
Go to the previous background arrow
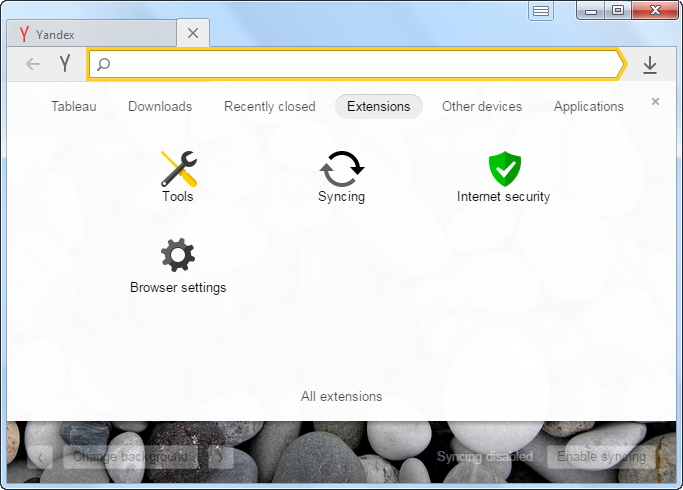coord(40,457)
